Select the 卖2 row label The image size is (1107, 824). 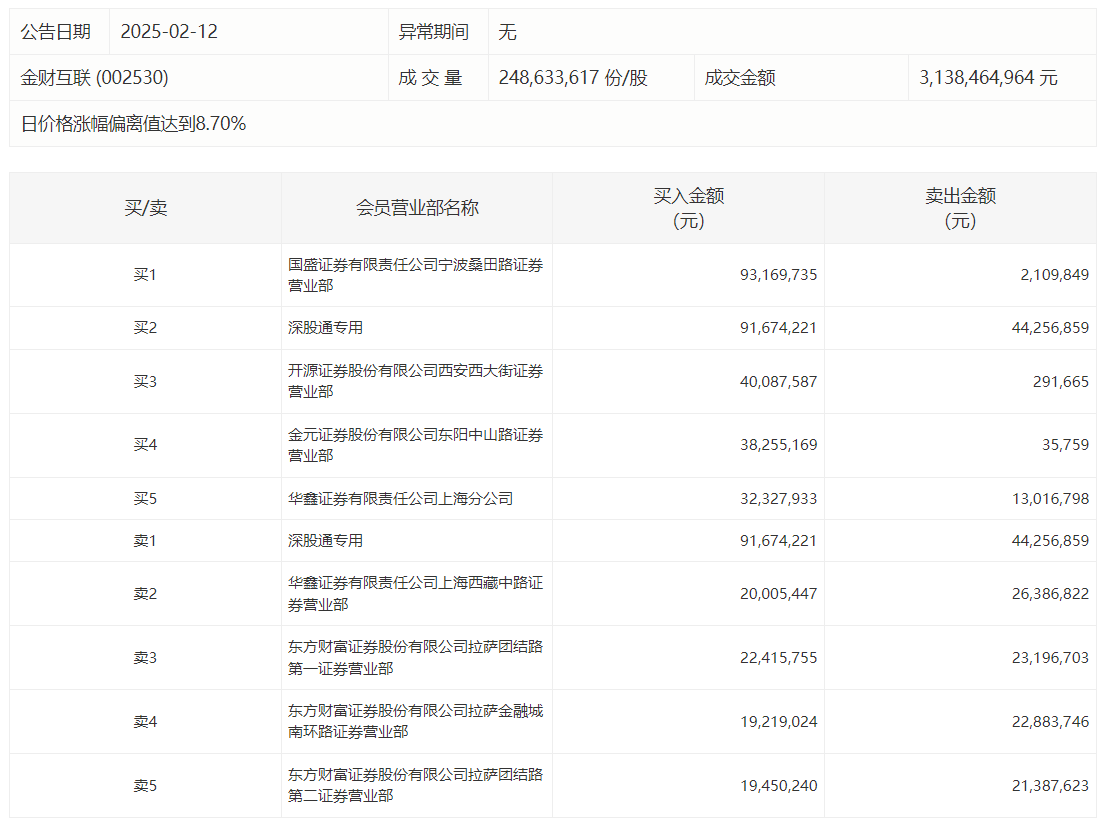pos(145,594)
